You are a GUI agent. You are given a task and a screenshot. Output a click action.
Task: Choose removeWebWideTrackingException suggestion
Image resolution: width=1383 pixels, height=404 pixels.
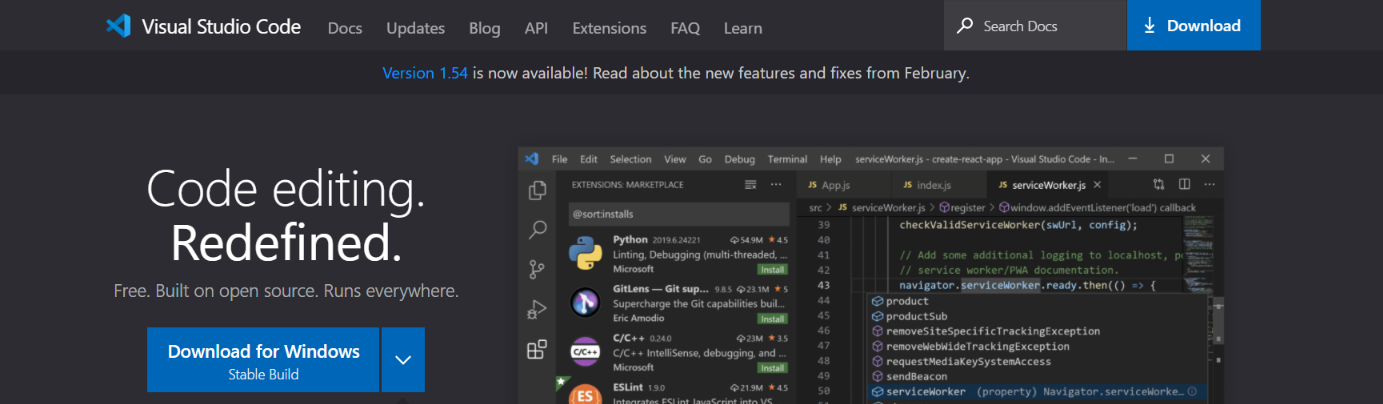pyautogui.click(x=1037, y=346)
